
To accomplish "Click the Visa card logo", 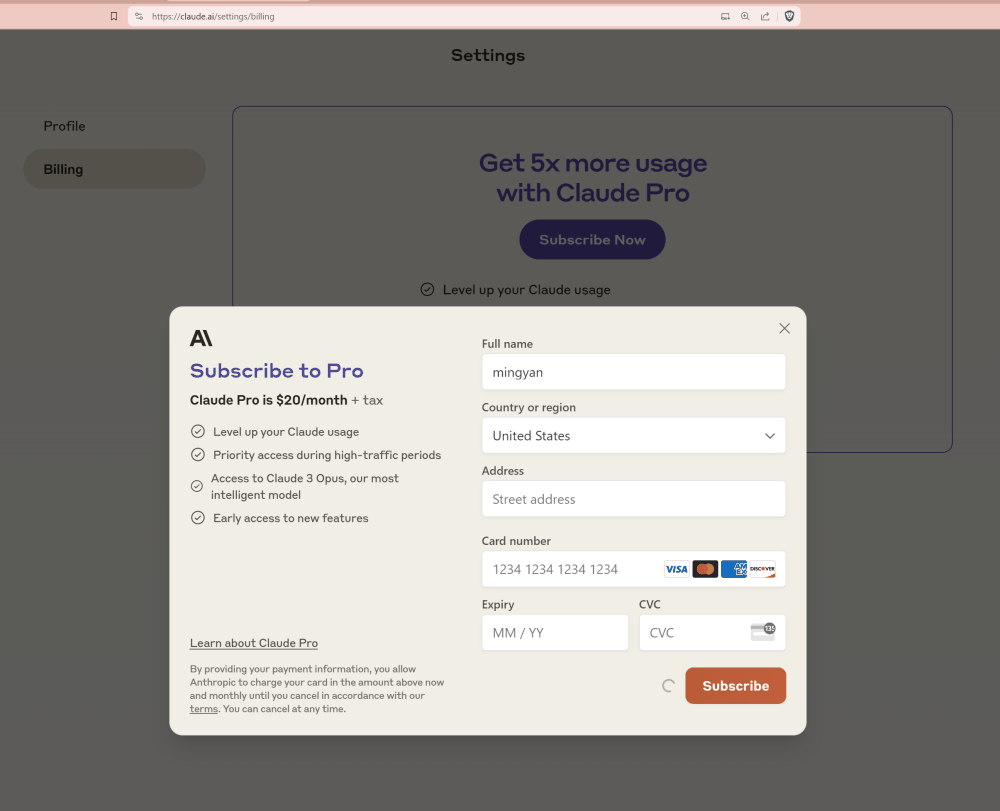I will click(677, 569).
